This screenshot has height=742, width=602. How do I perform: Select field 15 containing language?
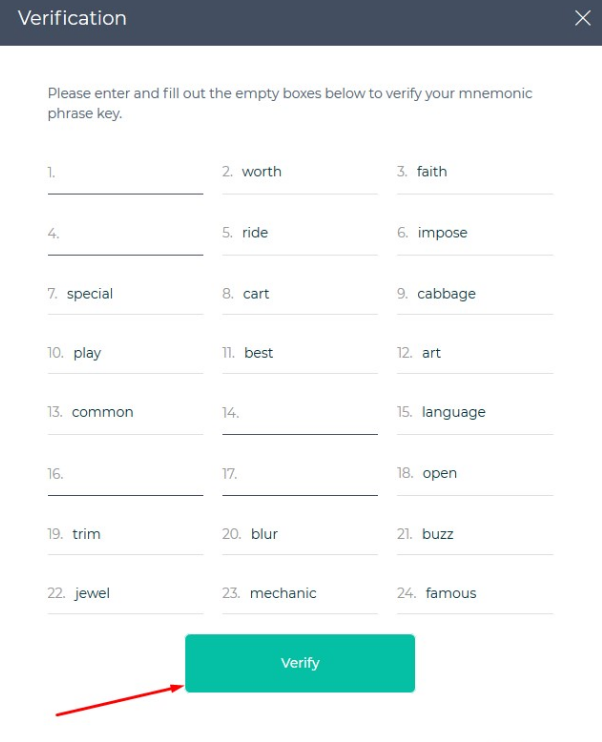pyautogui.click(x=475, y=413)
